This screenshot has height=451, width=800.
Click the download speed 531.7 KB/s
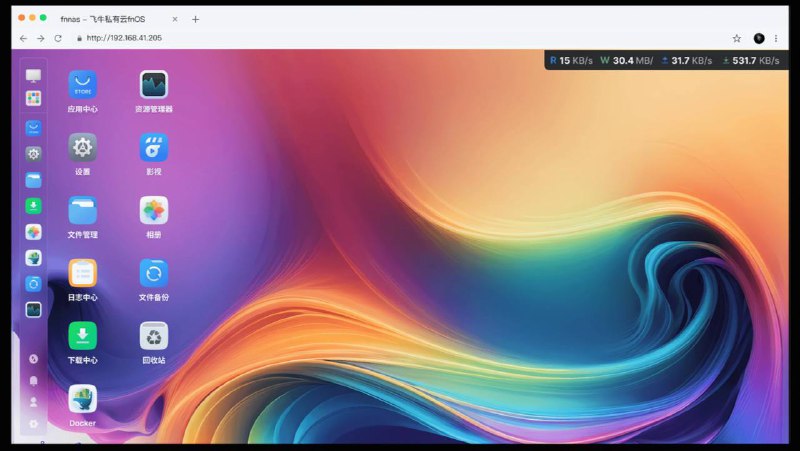[751, 61]
